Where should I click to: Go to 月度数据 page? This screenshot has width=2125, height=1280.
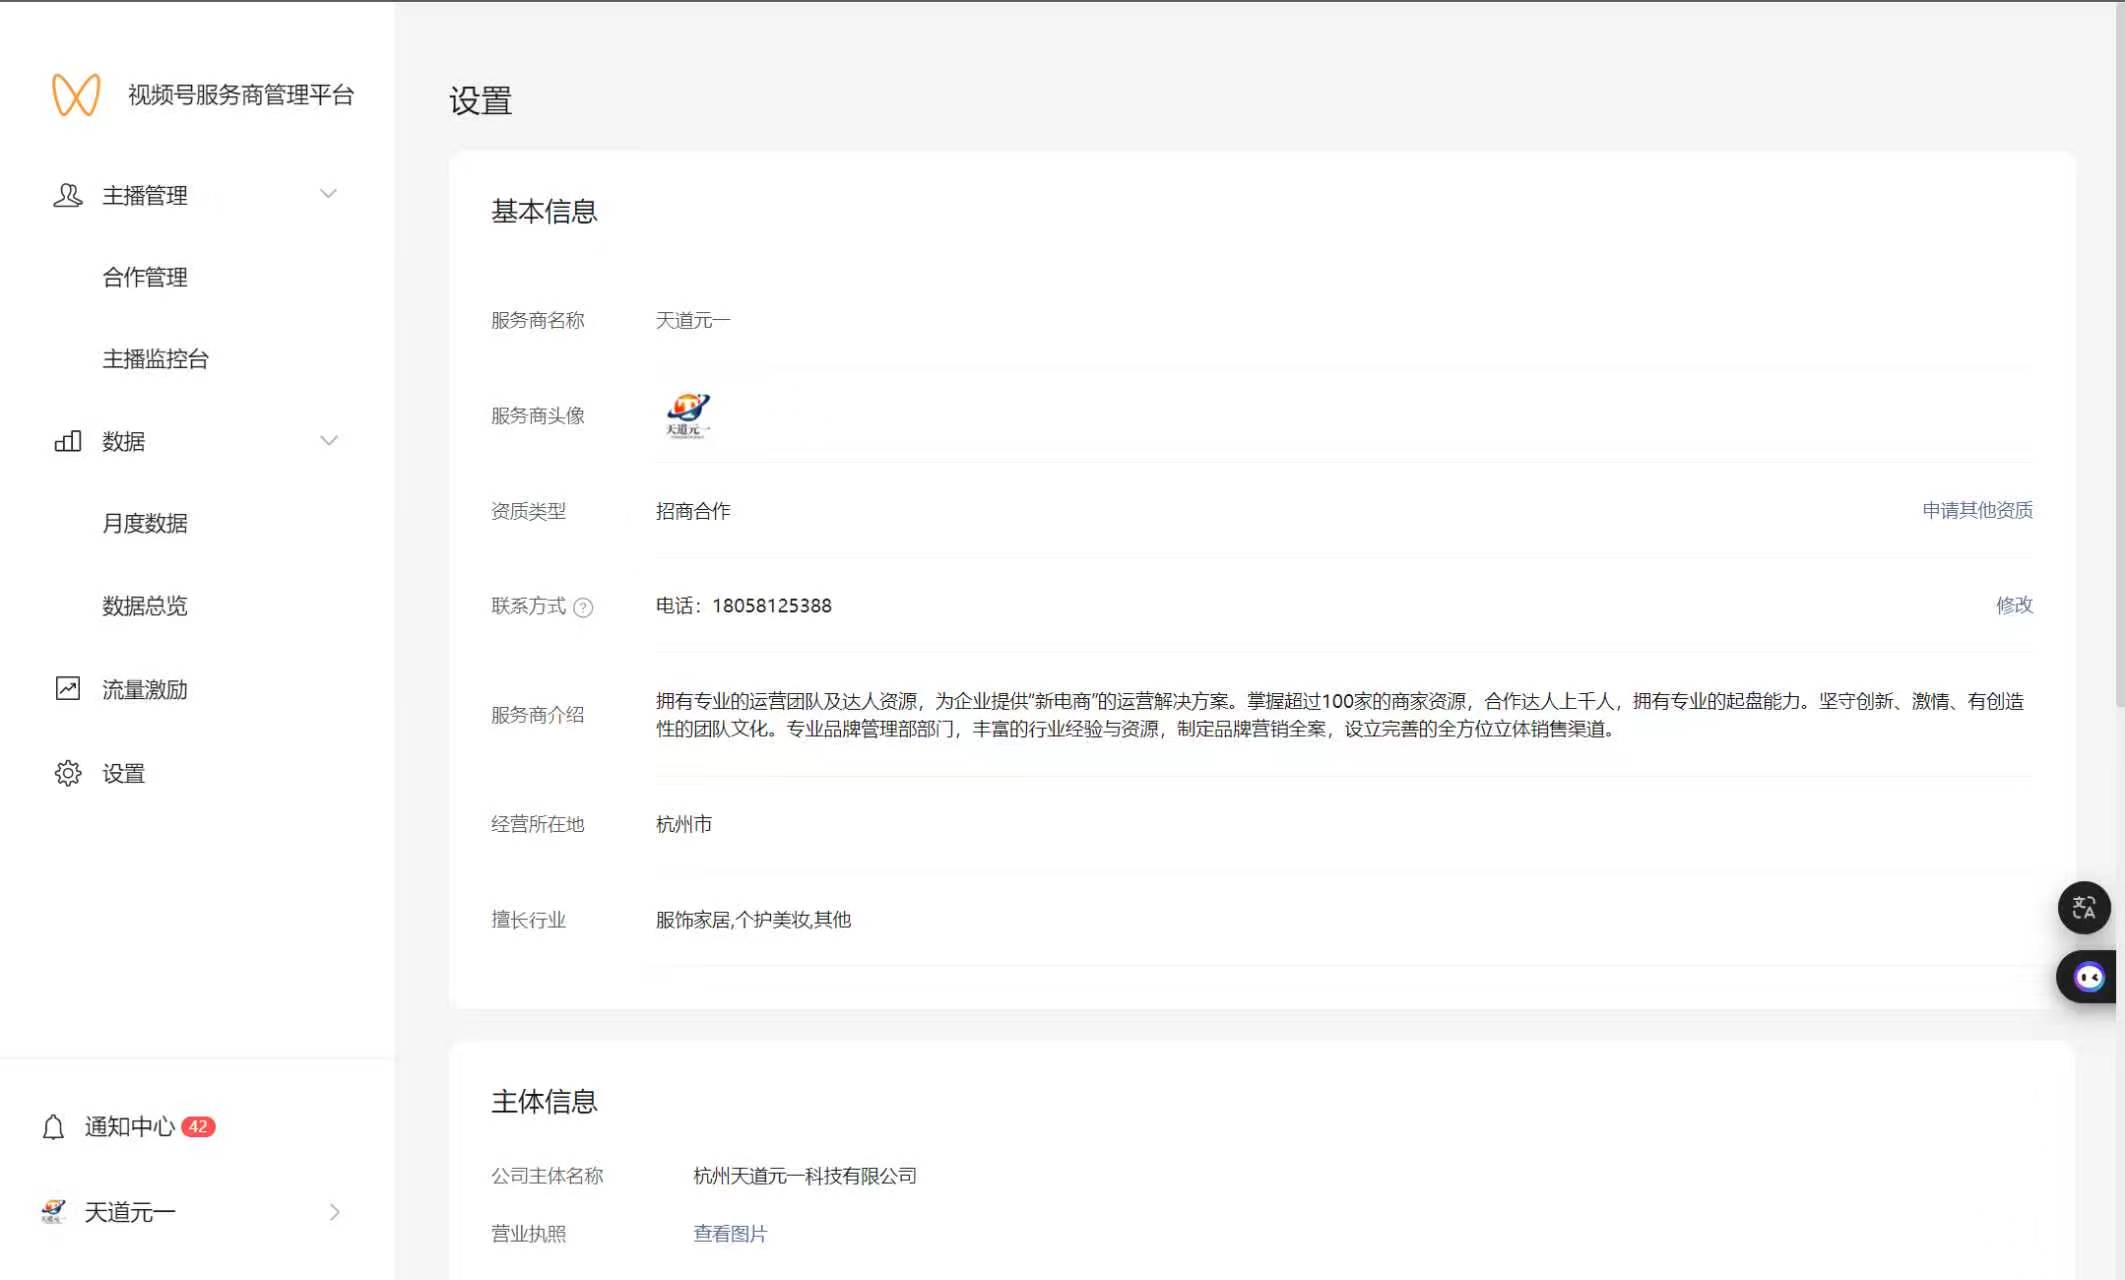coord(145,523)
